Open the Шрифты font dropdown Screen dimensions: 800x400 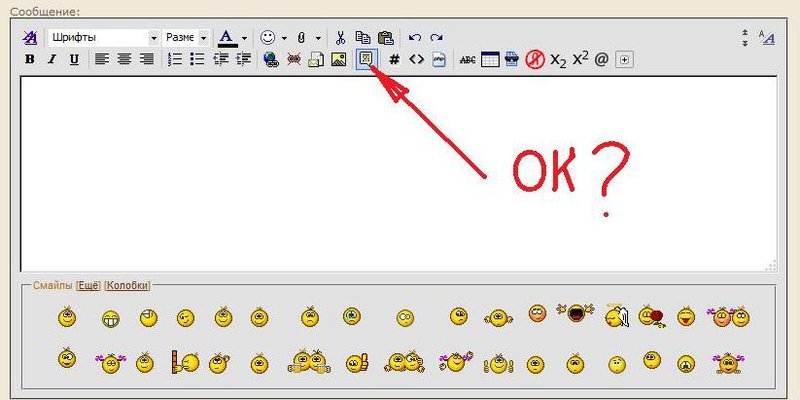[104, 37]
